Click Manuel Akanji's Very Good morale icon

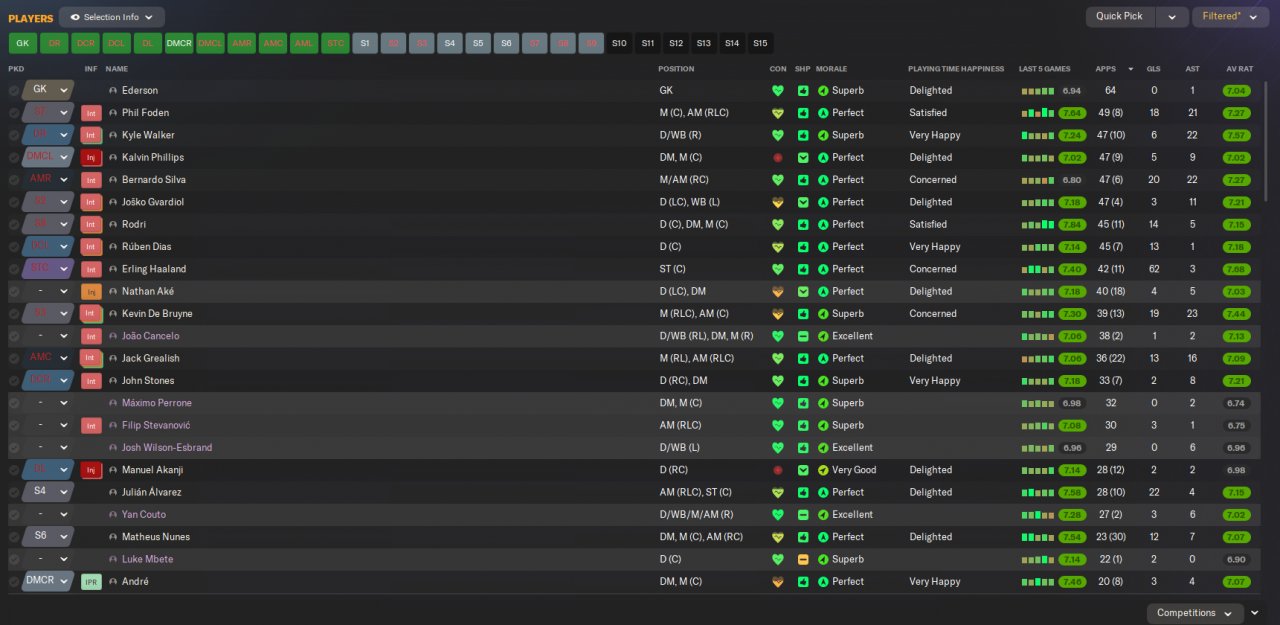tap(823, 470)
